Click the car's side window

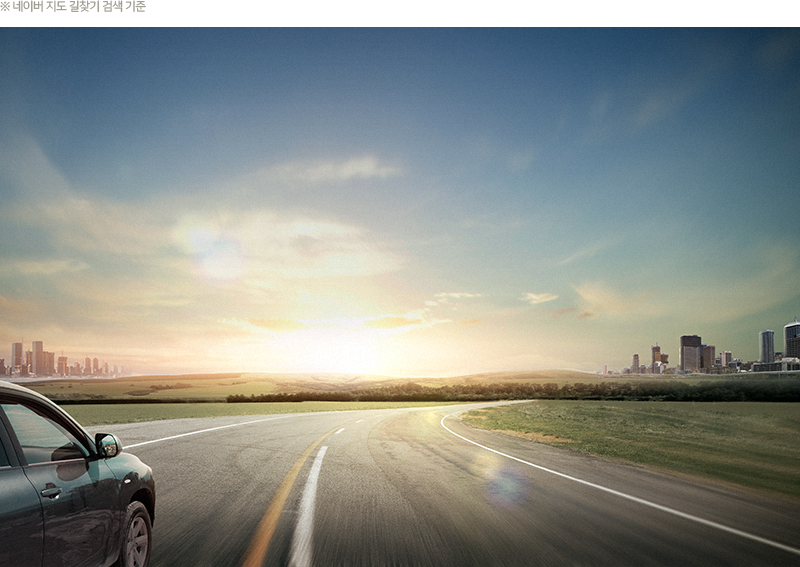(40, 433)
